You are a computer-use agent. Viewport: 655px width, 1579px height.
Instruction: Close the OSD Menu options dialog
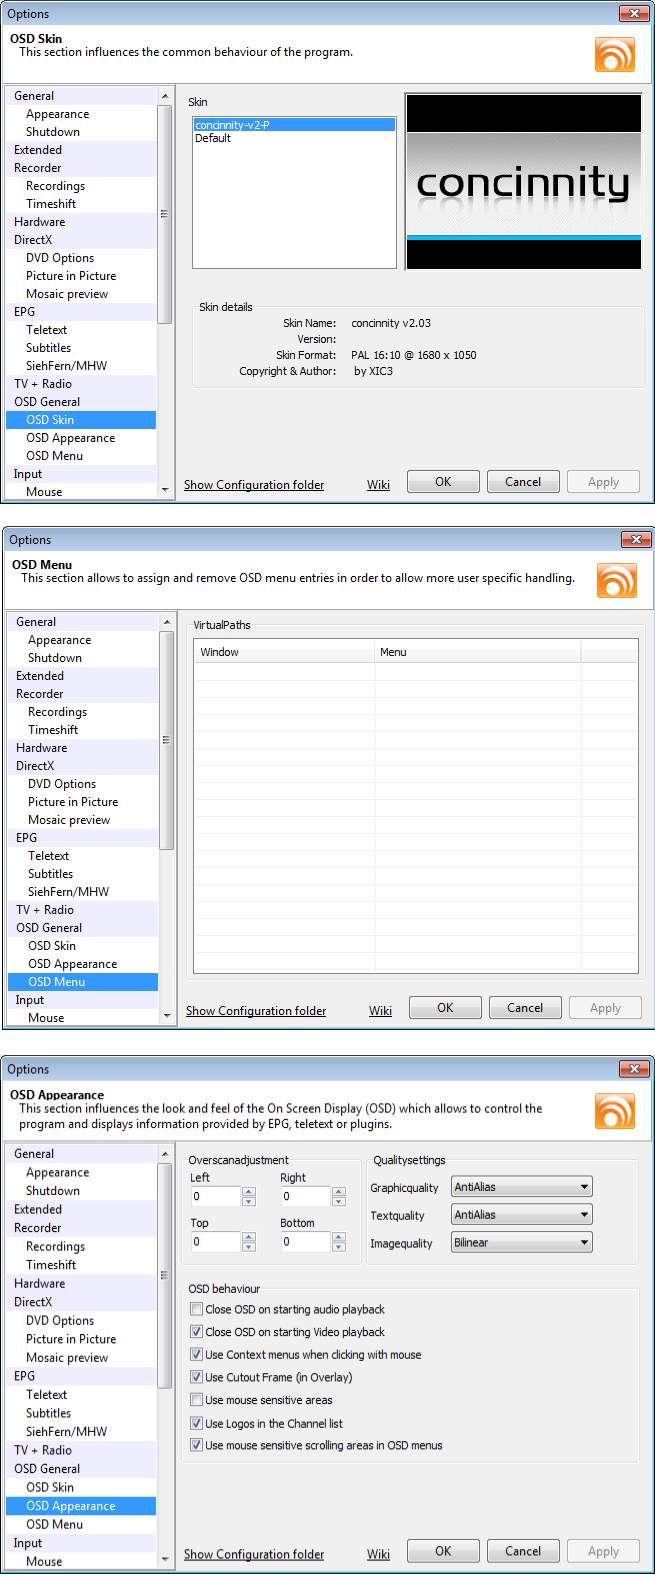(635, 539)
